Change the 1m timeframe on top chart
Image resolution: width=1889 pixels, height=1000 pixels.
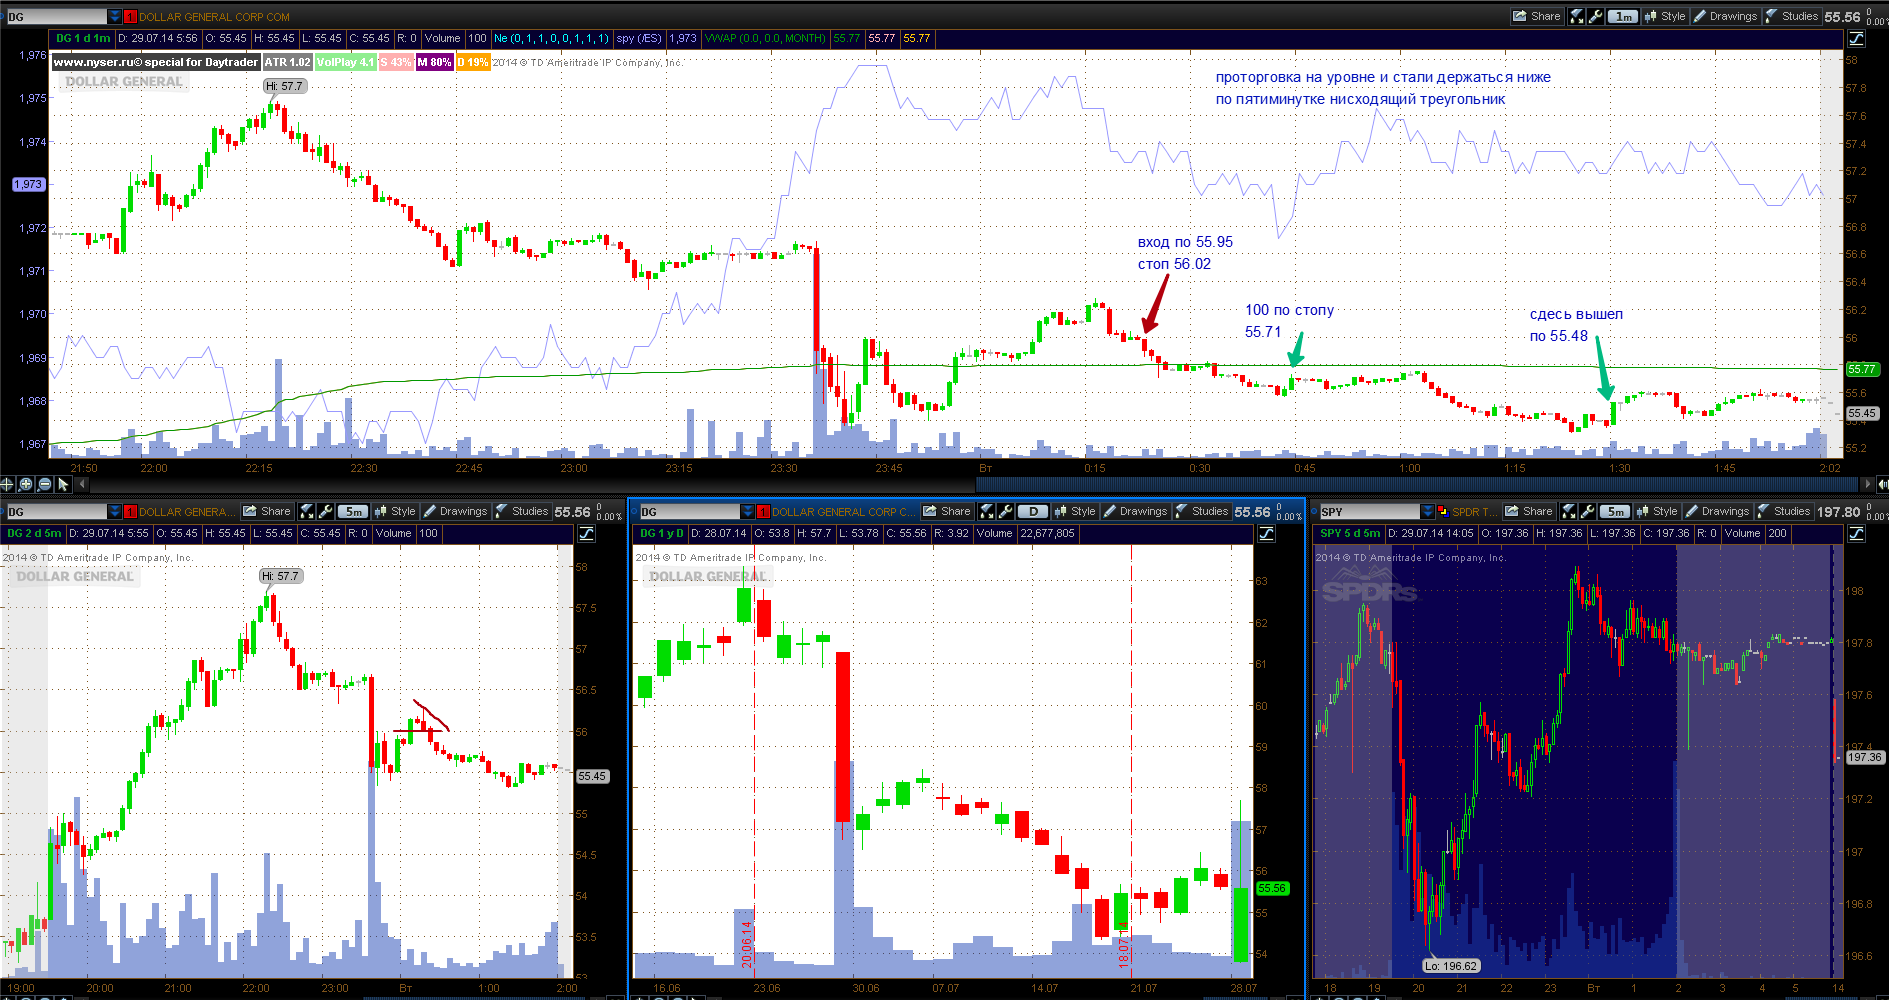click(1623, 16)
